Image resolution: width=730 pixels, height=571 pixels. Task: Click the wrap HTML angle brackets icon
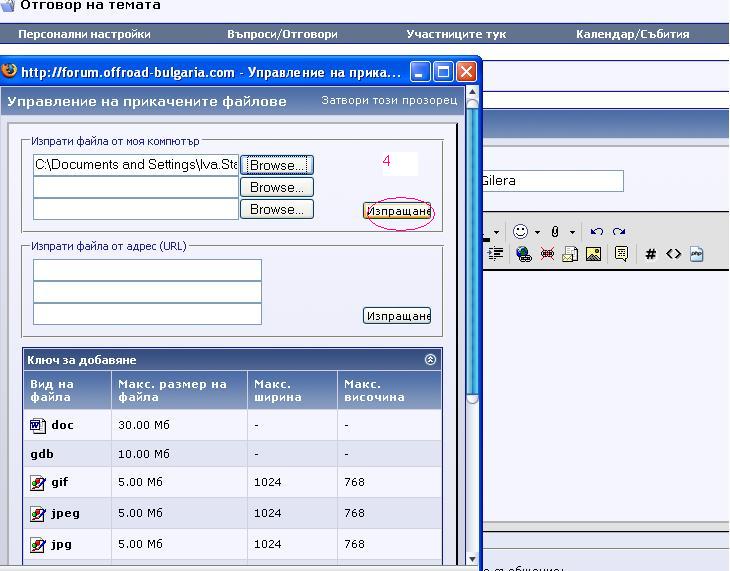pos(673,254)
